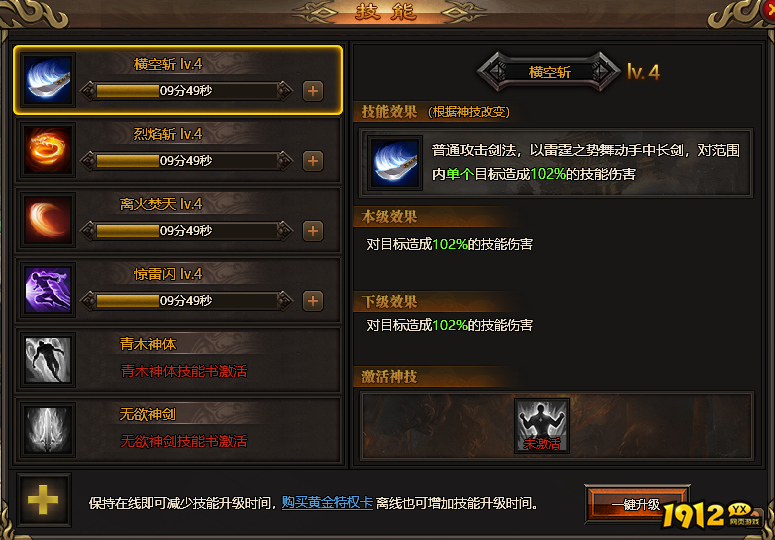Open the 购买黄金特权卡 link
This screenshot has height=540, width=775.
pyautogui.click(x=327, y=503)
